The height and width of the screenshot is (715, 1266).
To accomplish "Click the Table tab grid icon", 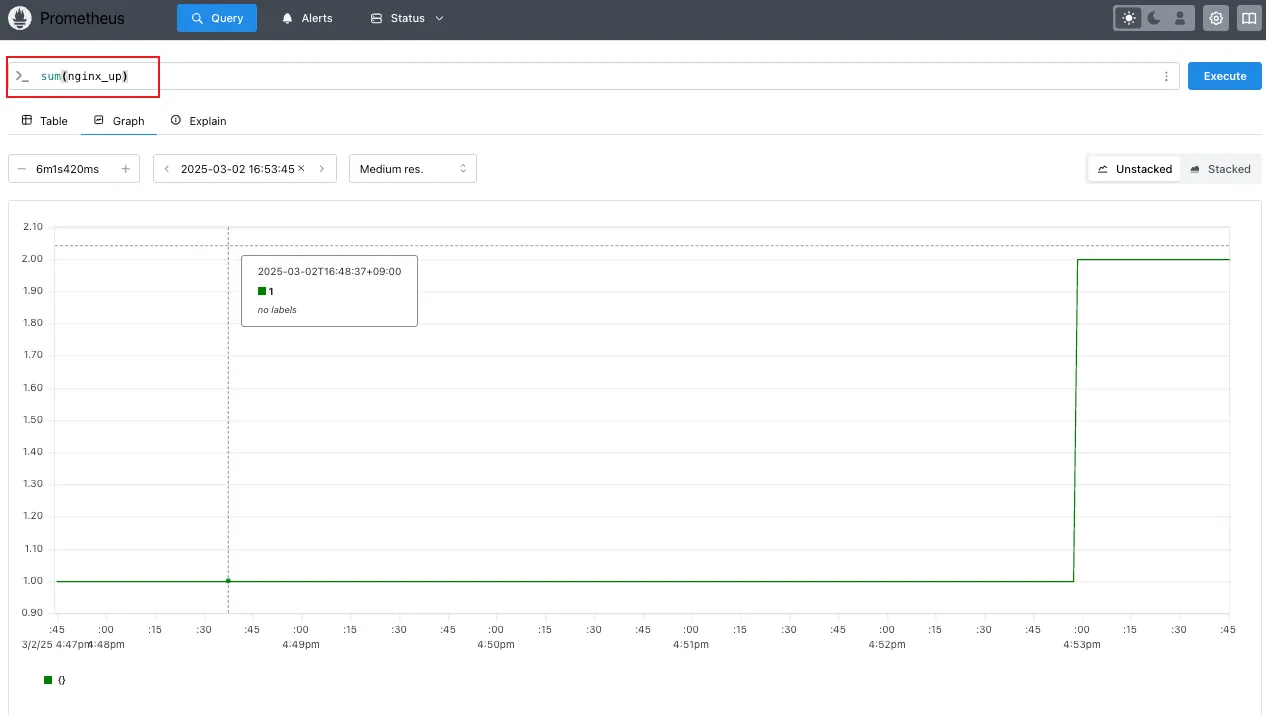I will click(x=27, y=120).
